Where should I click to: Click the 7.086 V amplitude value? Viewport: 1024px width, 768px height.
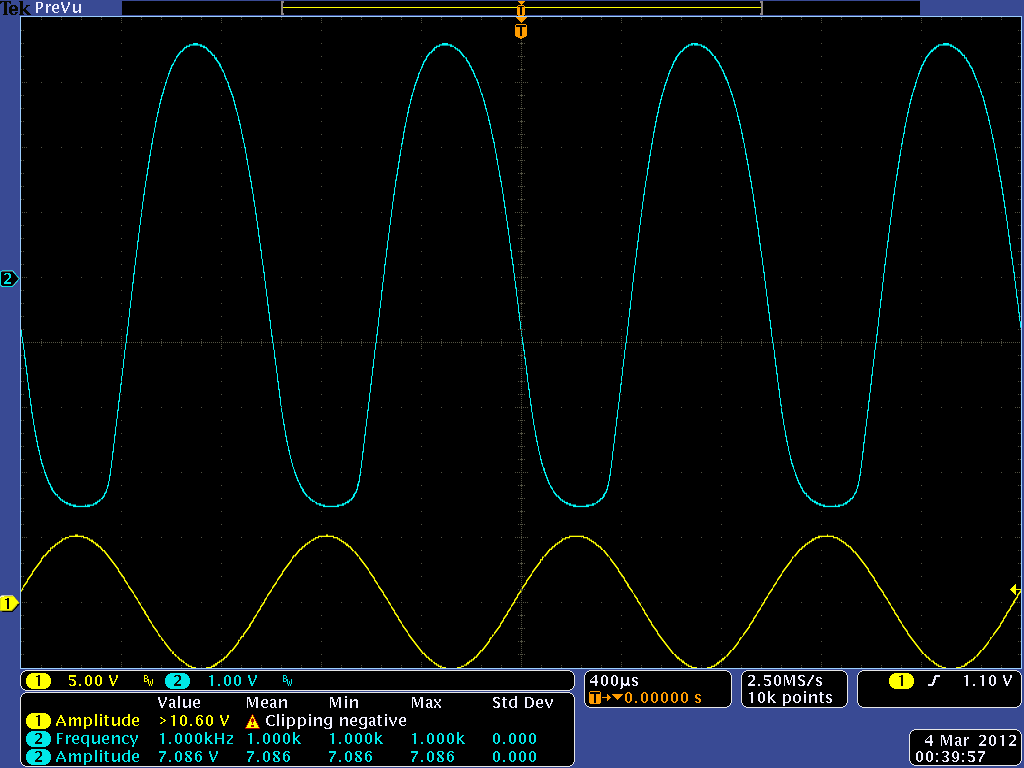[x=188, y=756]
